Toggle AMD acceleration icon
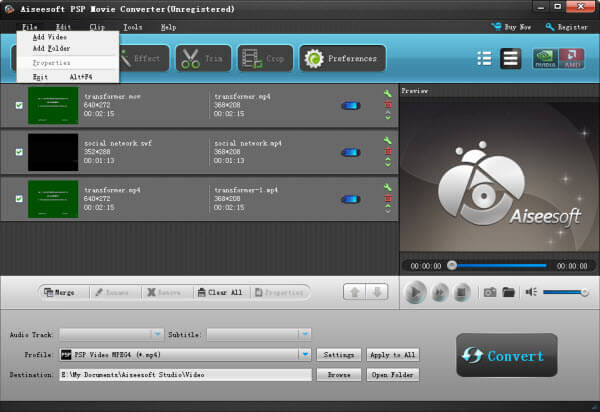Viewport: 600px width, 412px height. pos(572,59)
